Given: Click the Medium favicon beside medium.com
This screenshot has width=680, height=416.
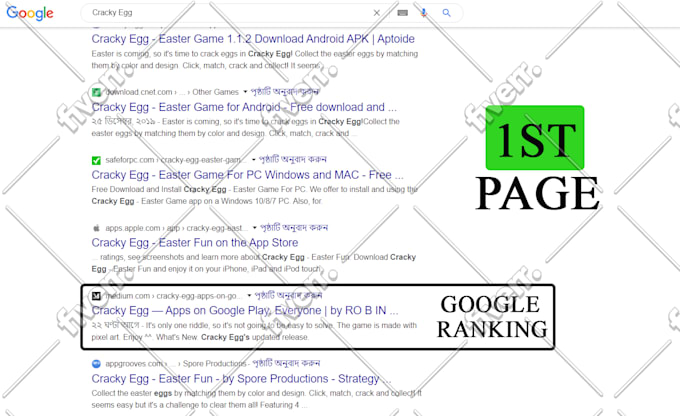Looking at the screenshot, I should (96, 296).
